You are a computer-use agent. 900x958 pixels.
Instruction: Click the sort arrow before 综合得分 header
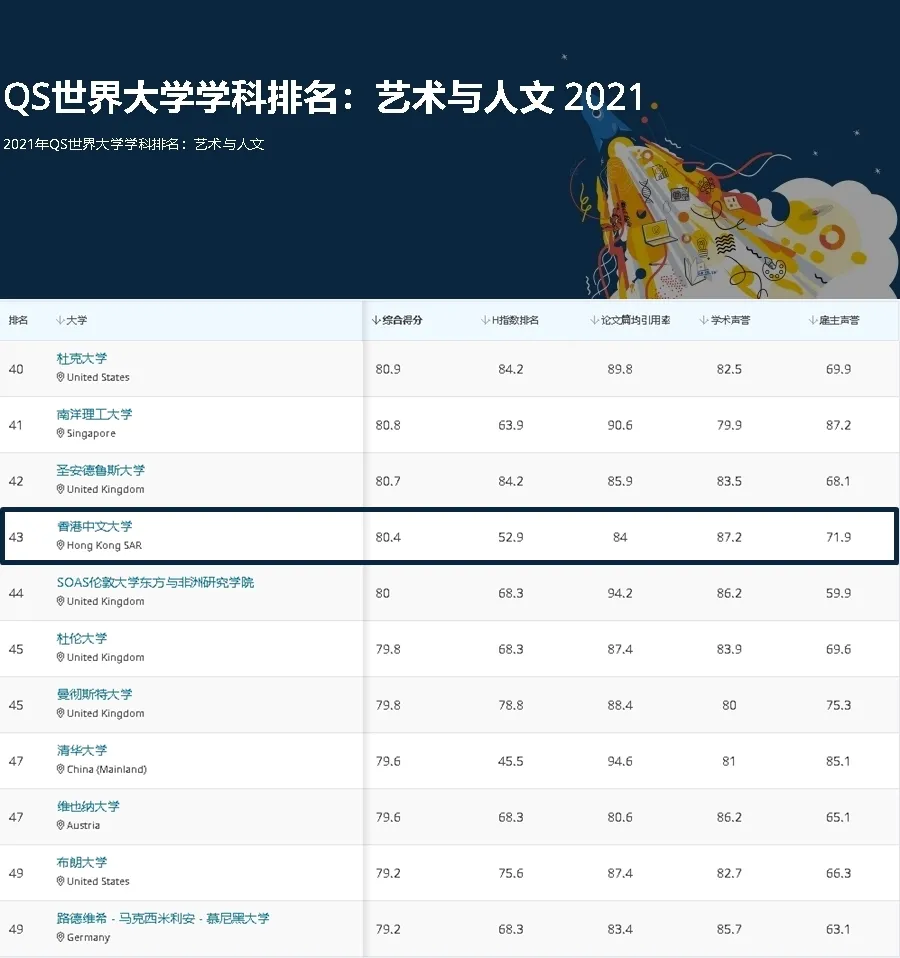(375, 321)
